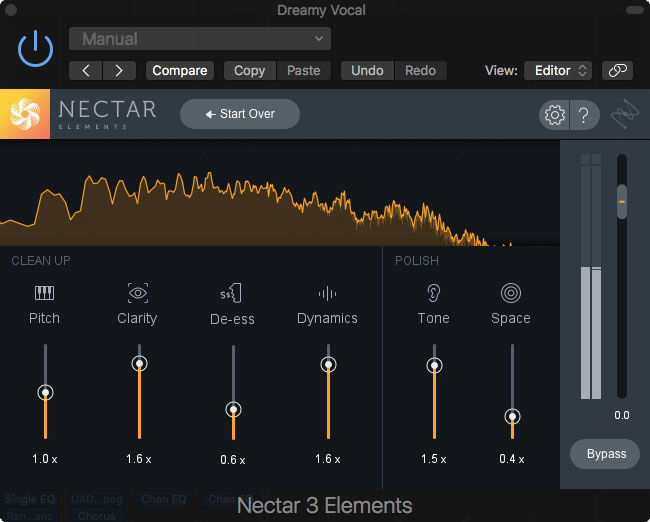The image size is (650, 522).
Task: Click the output gain slider thumb
Action: pos(622,202)
